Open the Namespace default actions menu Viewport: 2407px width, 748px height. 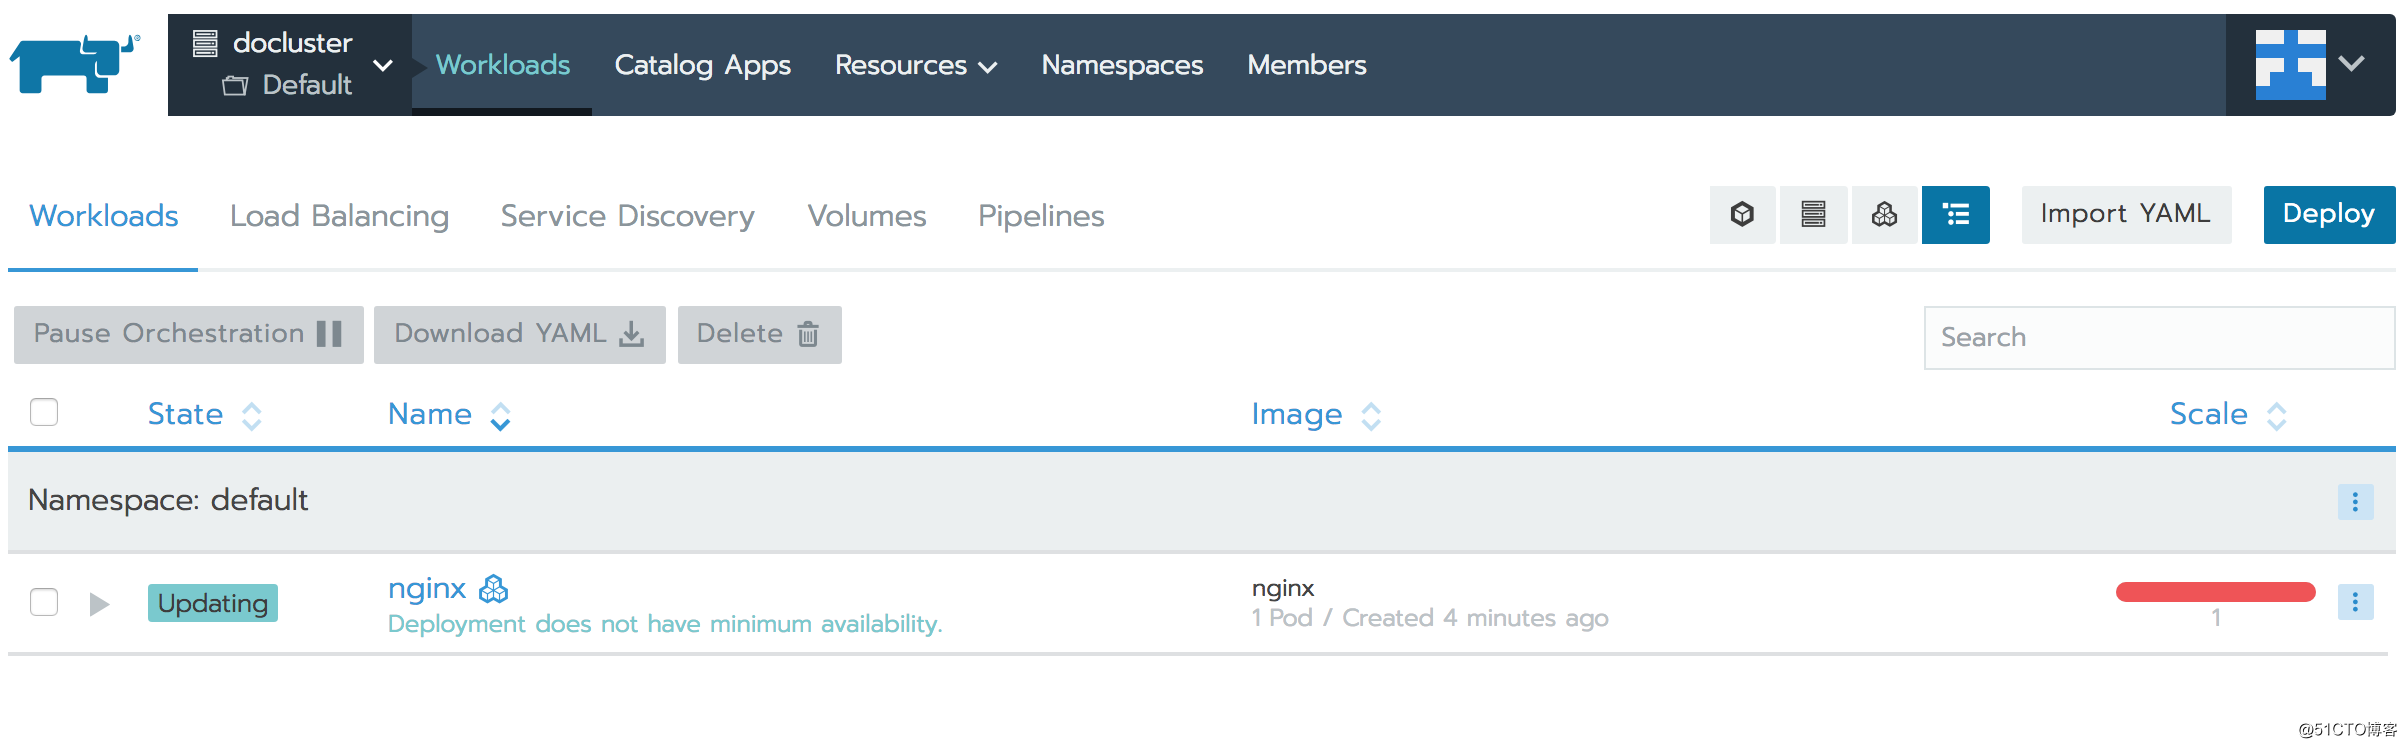2355,501
